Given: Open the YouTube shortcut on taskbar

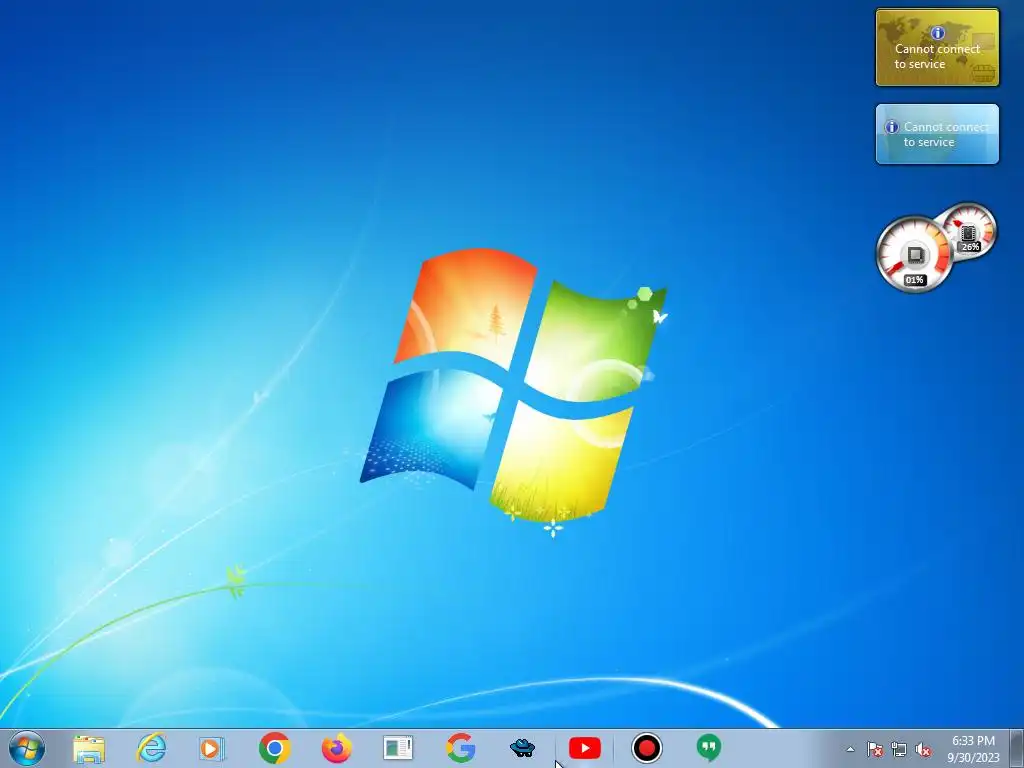Looking at the screenshot, I should (584, 748).
